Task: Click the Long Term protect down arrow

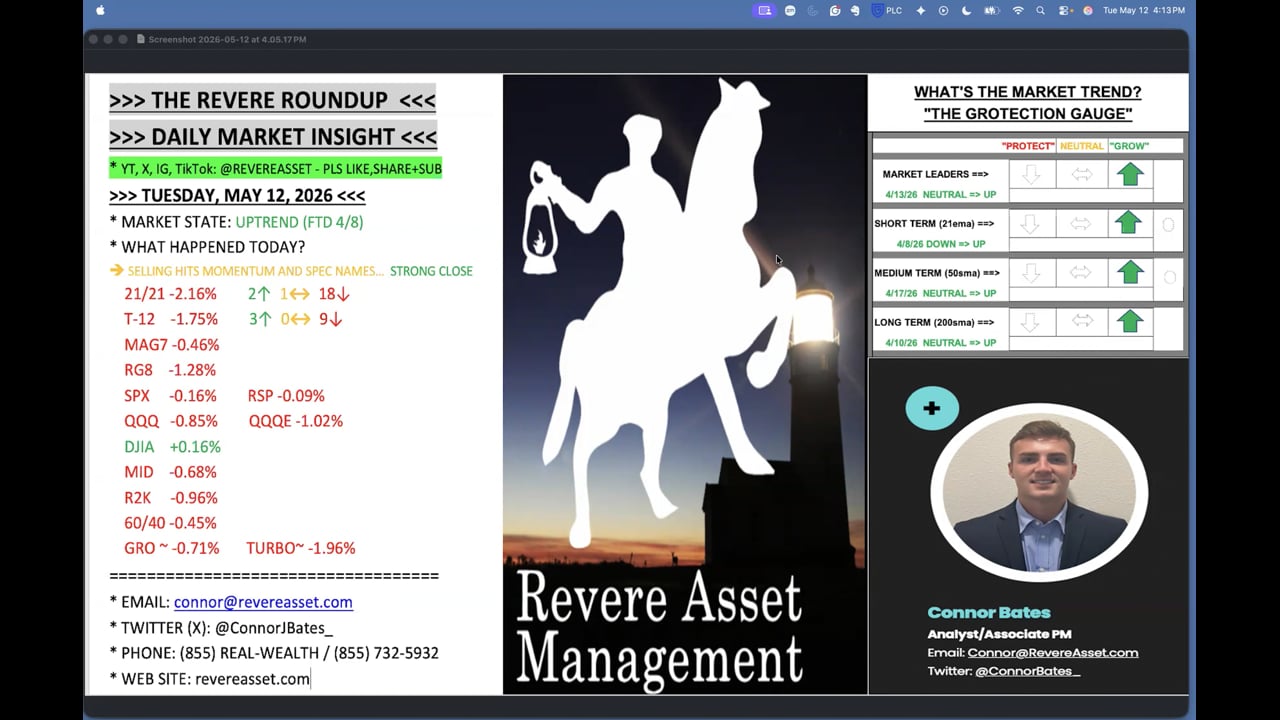Action: coord(1032,321)
